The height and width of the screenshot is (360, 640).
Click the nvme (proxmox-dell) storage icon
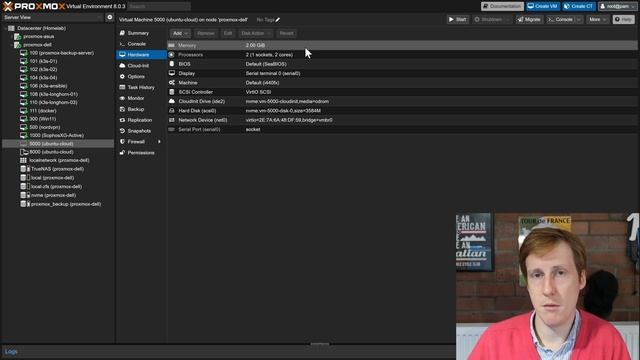(x=24, y=195)
